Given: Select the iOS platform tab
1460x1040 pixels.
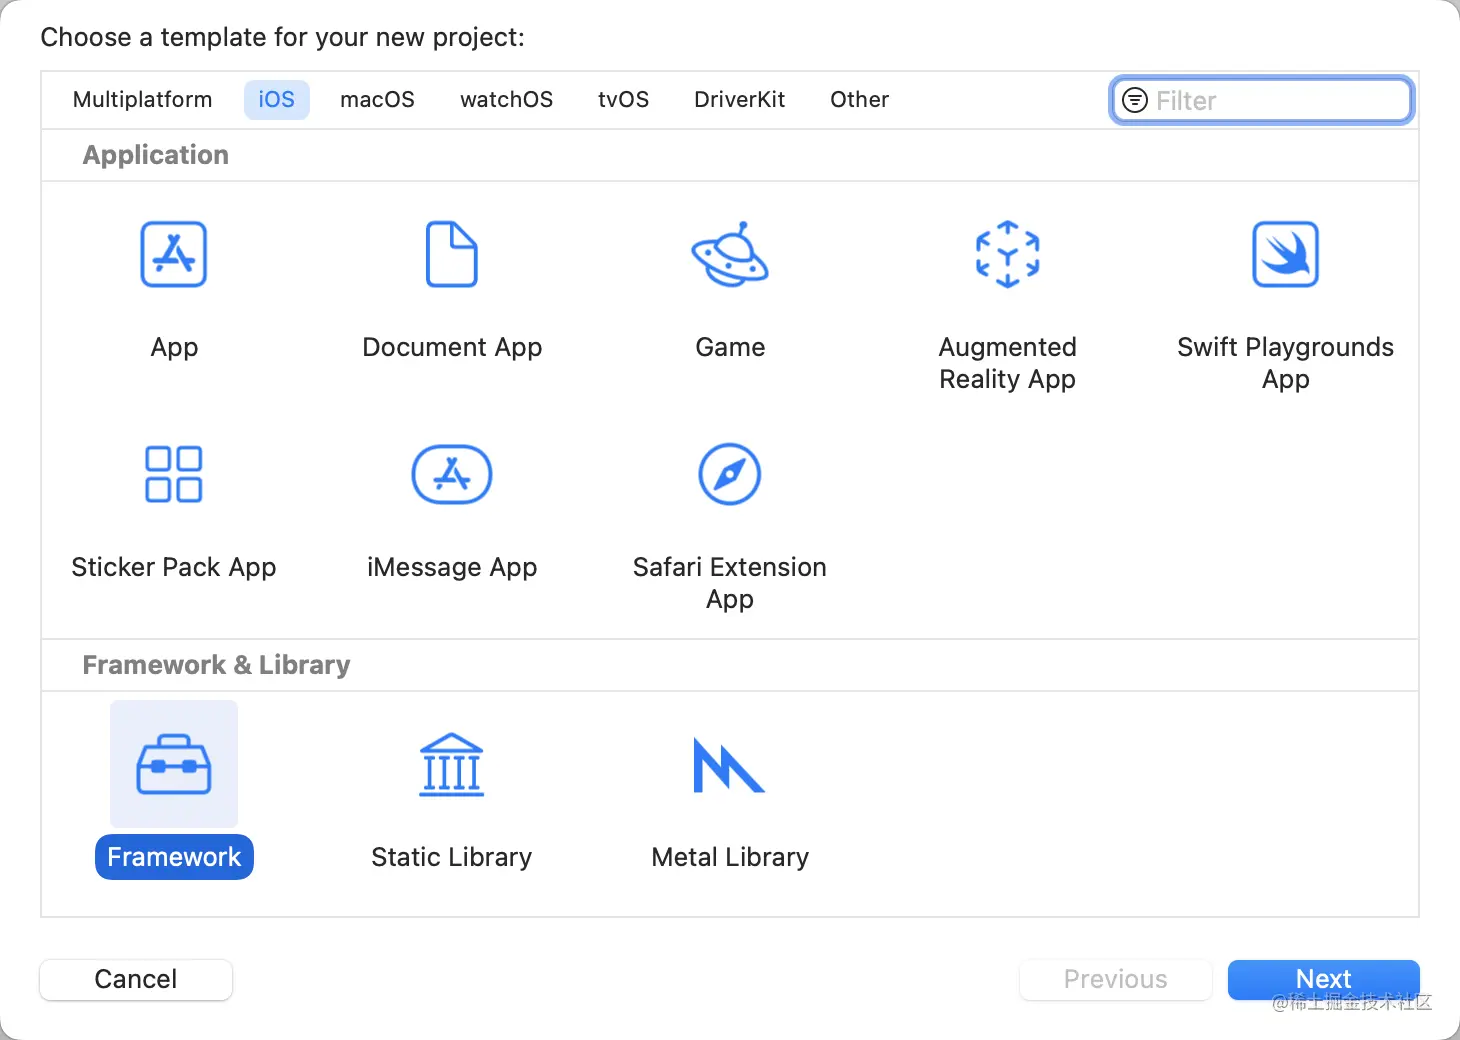Looking at the screenshot, I should (277, 100).
